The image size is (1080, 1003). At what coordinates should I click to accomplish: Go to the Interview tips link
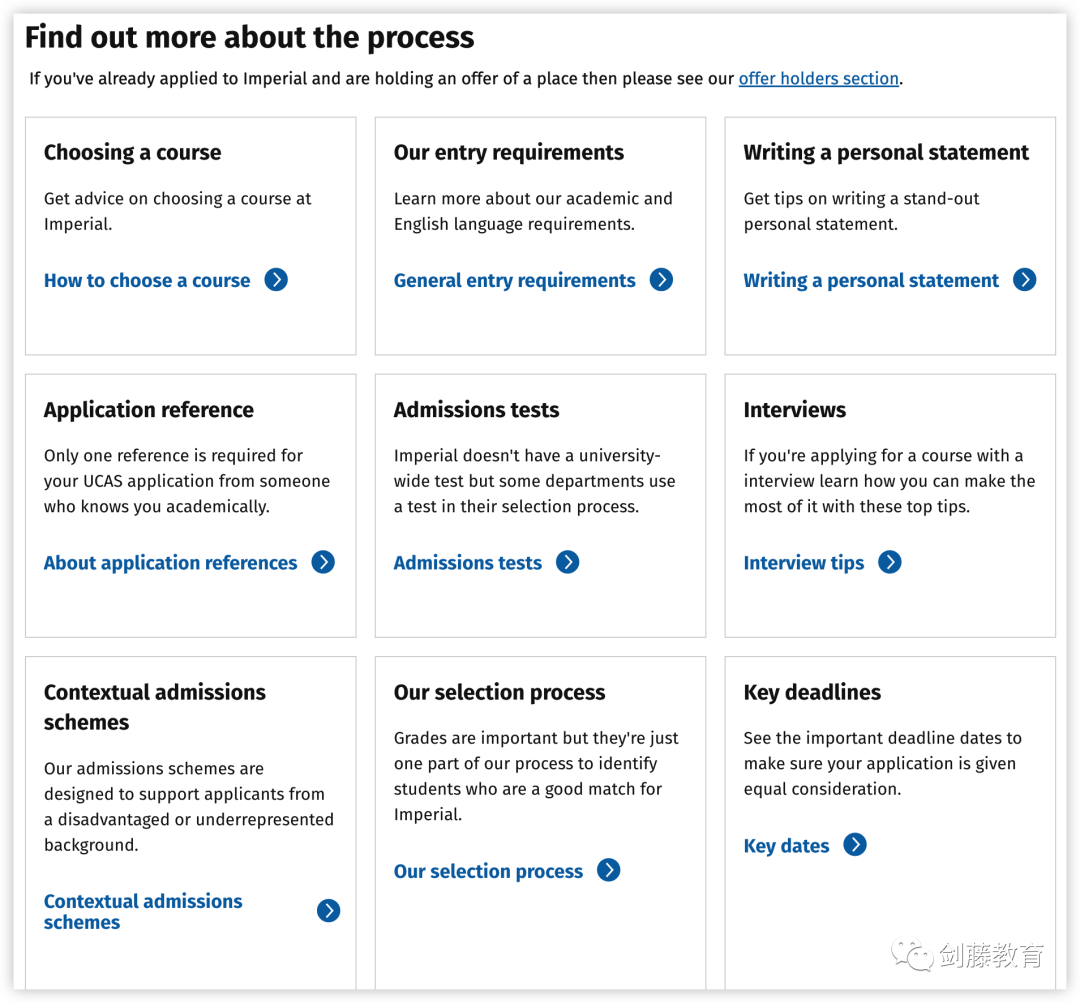pos(803,563)
